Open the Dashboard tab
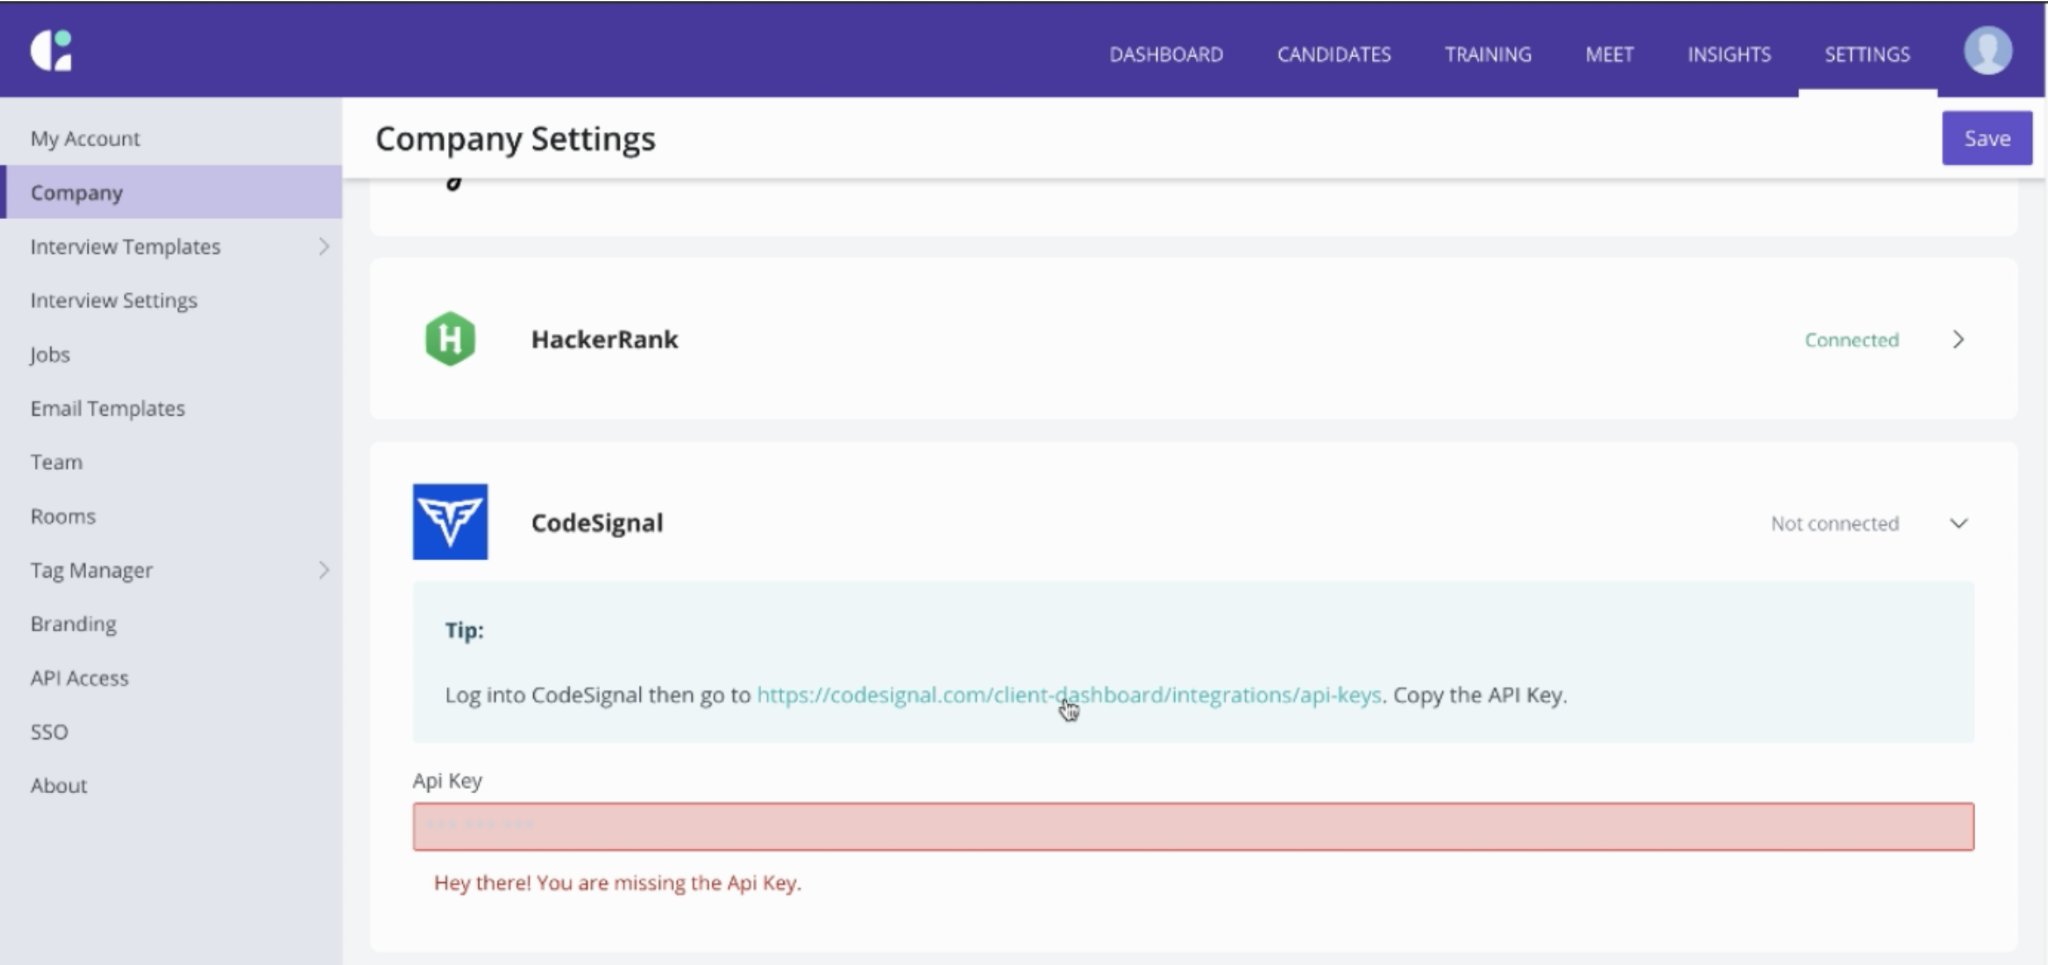This screenshot has height=965, width=2048. 1166,54
